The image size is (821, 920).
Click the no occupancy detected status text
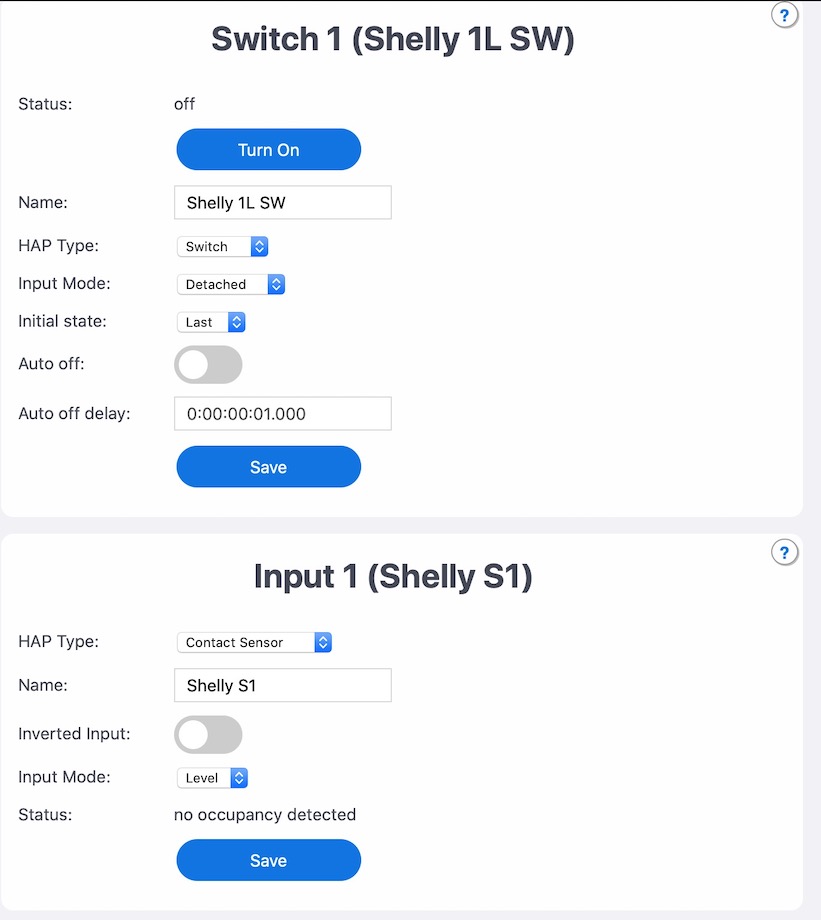pyautogui.click(x=264, y=814)
